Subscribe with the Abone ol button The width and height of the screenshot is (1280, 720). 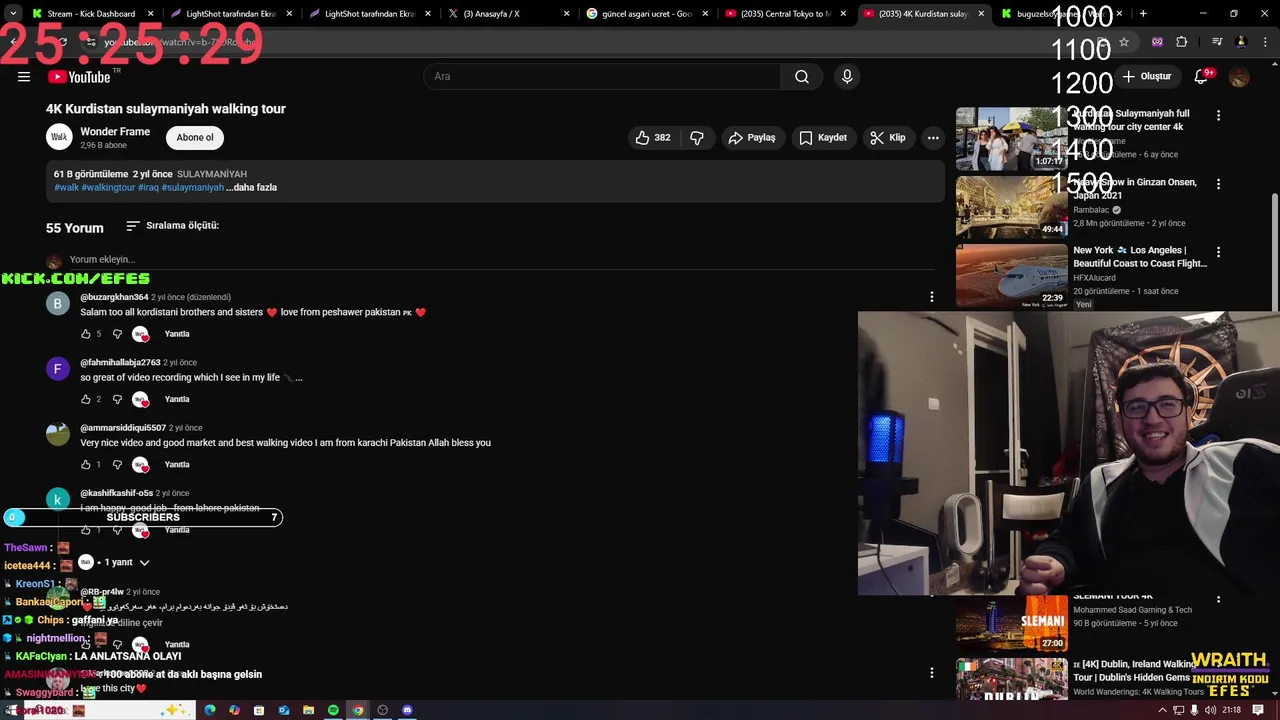(x=195, y=138)
